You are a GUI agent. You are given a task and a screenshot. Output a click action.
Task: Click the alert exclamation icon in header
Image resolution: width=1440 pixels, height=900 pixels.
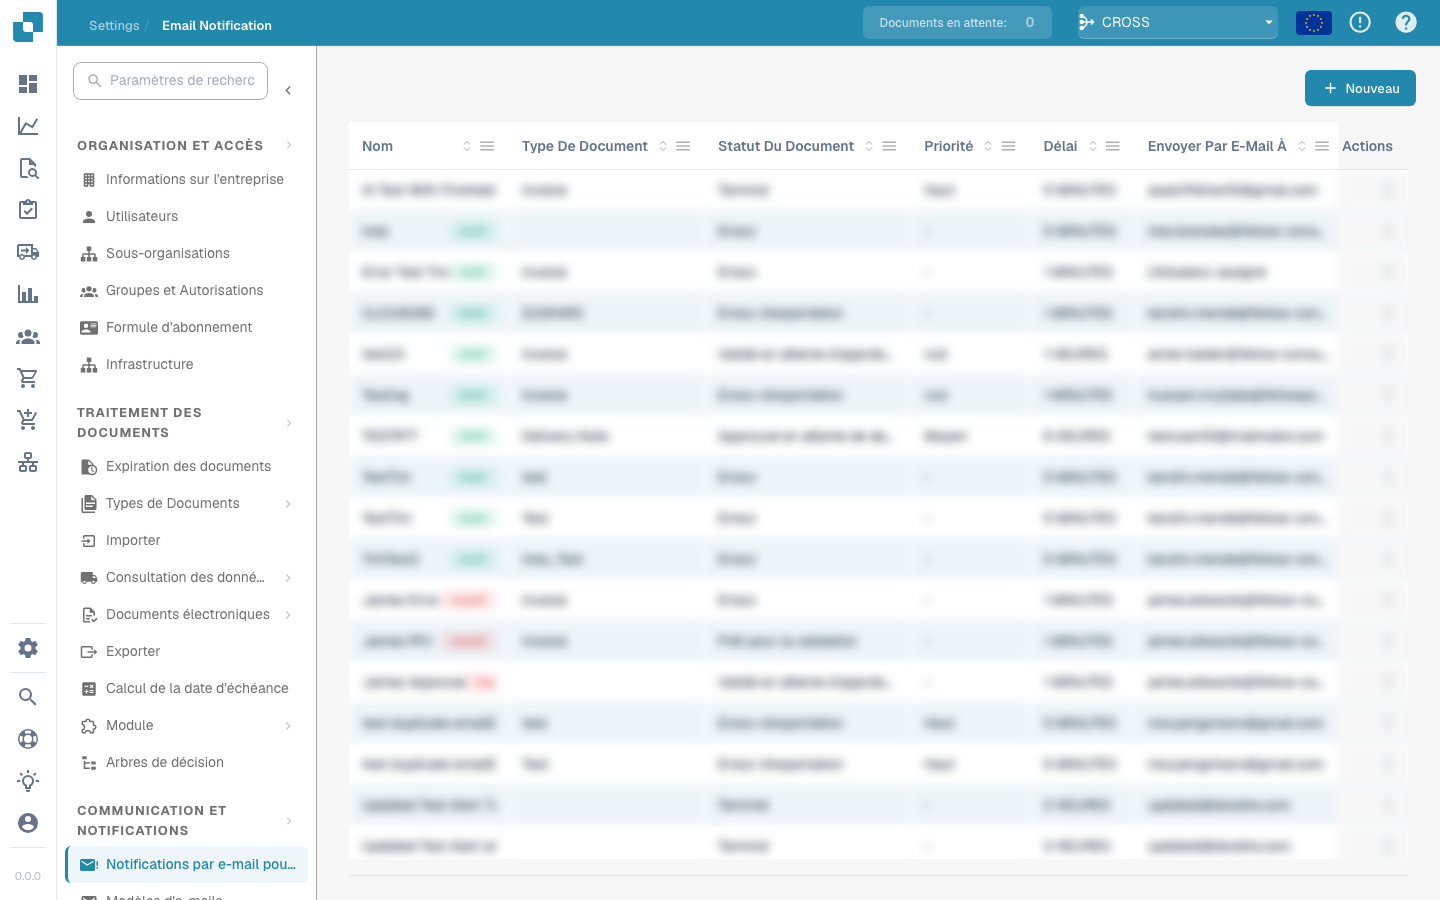pos(1360,22)
